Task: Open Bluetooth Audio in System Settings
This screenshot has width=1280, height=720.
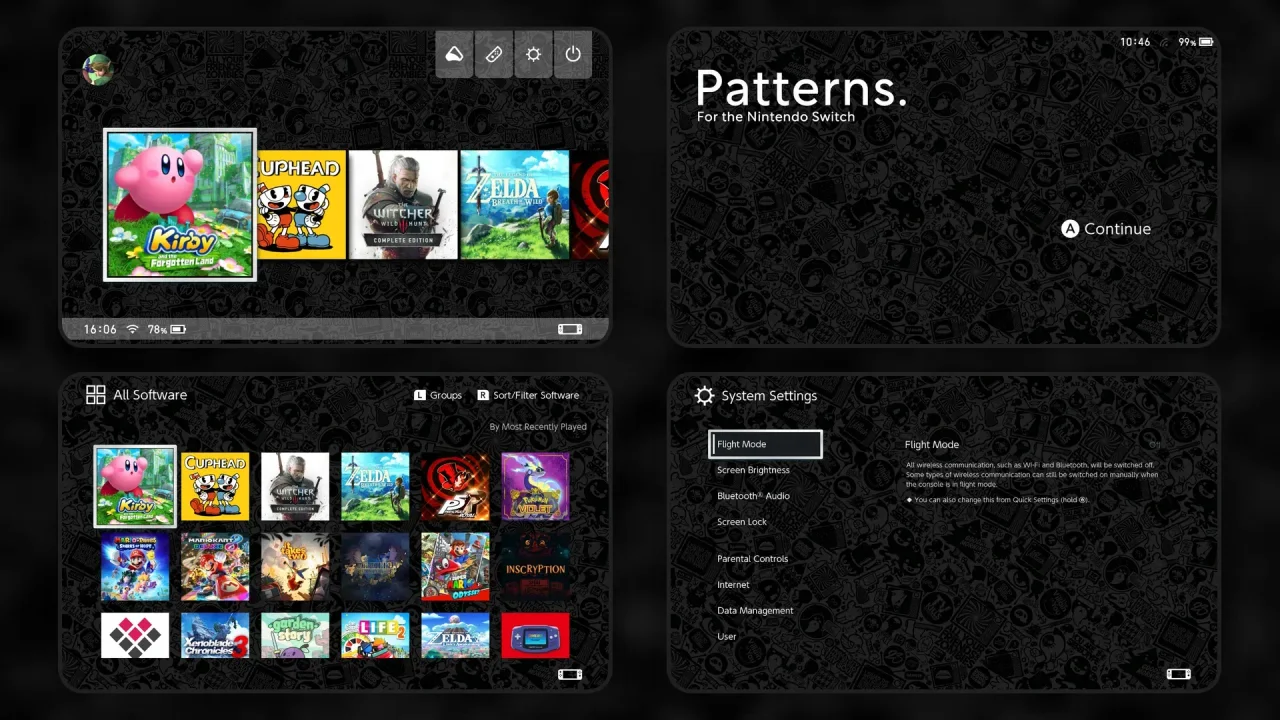Action: click(x=753, y=496)
